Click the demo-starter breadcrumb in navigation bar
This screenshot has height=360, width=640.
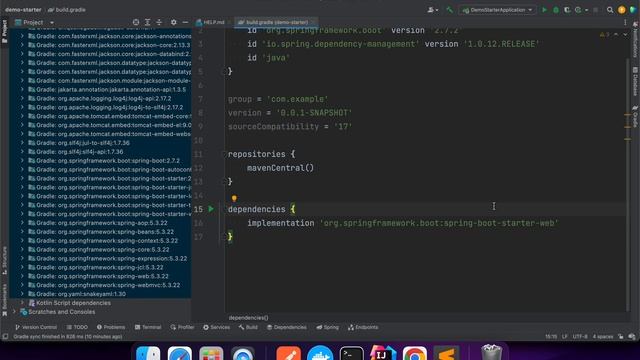[23, 10]
